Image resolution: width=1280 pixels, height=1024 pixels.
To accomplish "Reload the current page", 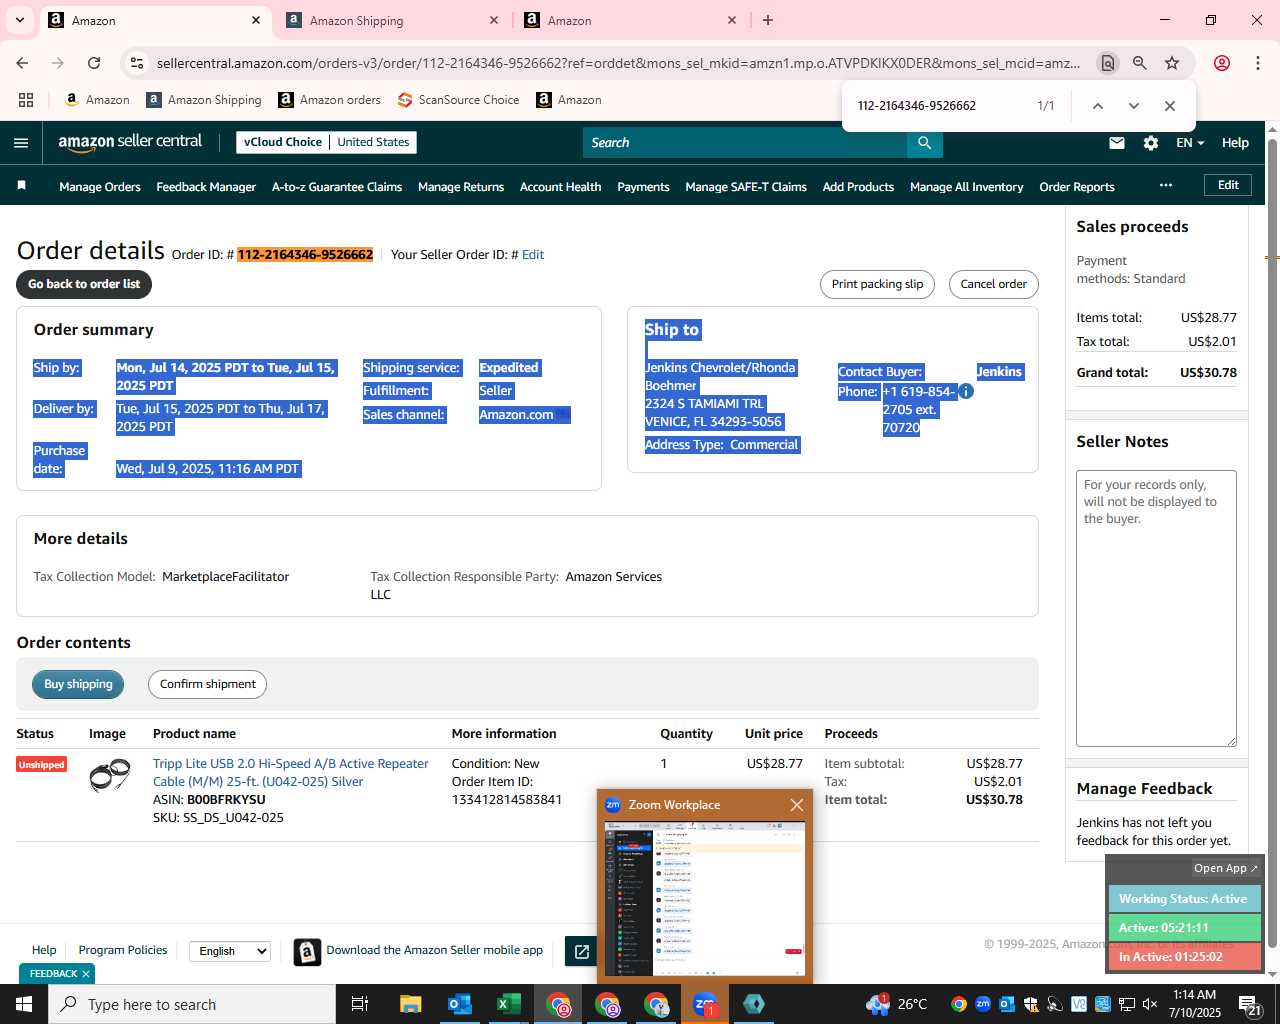I will (94, 63).
